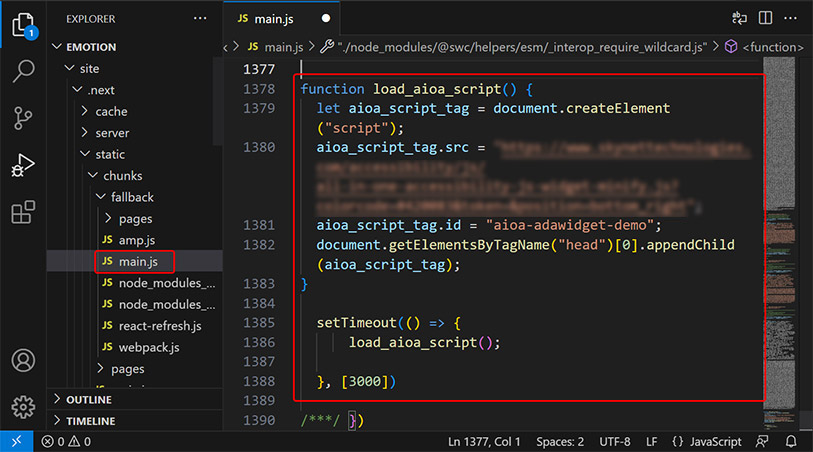Change encoding via UTF-8
Image resolution: width=813 pixels, height=452 pixels.
[615, 442]
